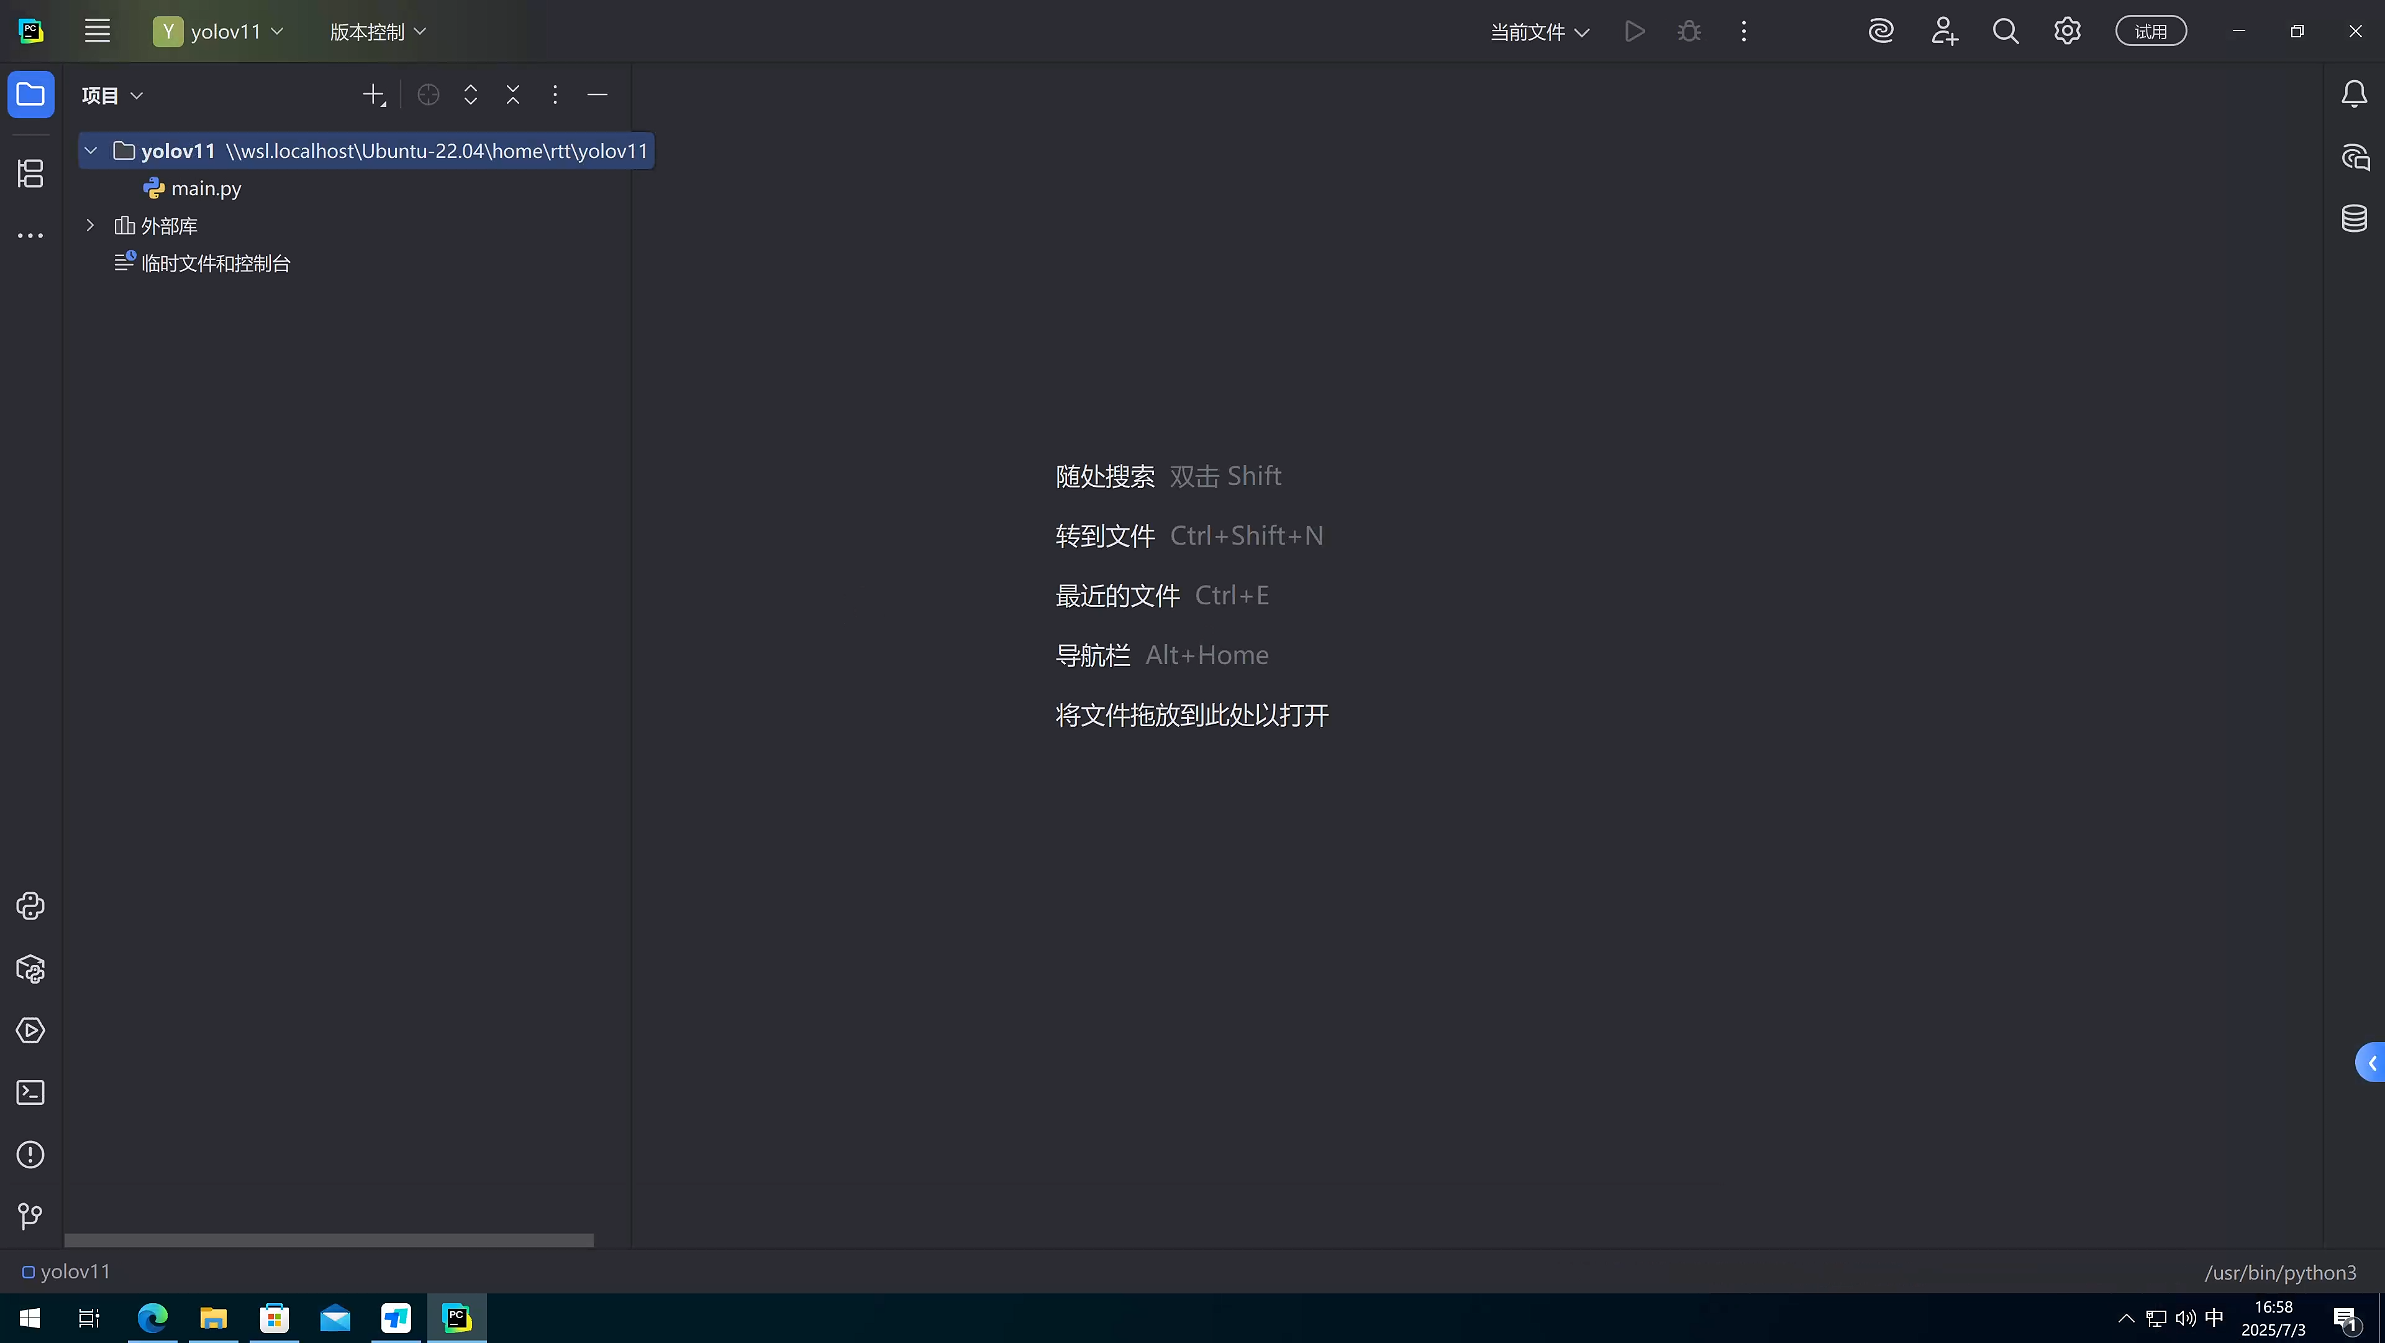Open Code With Me add-user icon
This screenshot has height=1343, width=2385.
pos(1944,31)
